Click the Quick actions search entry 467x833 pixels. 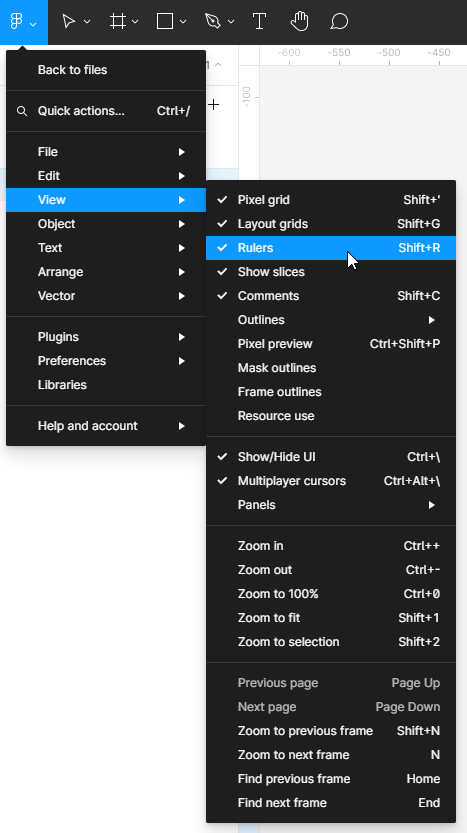tap(106, 111)
